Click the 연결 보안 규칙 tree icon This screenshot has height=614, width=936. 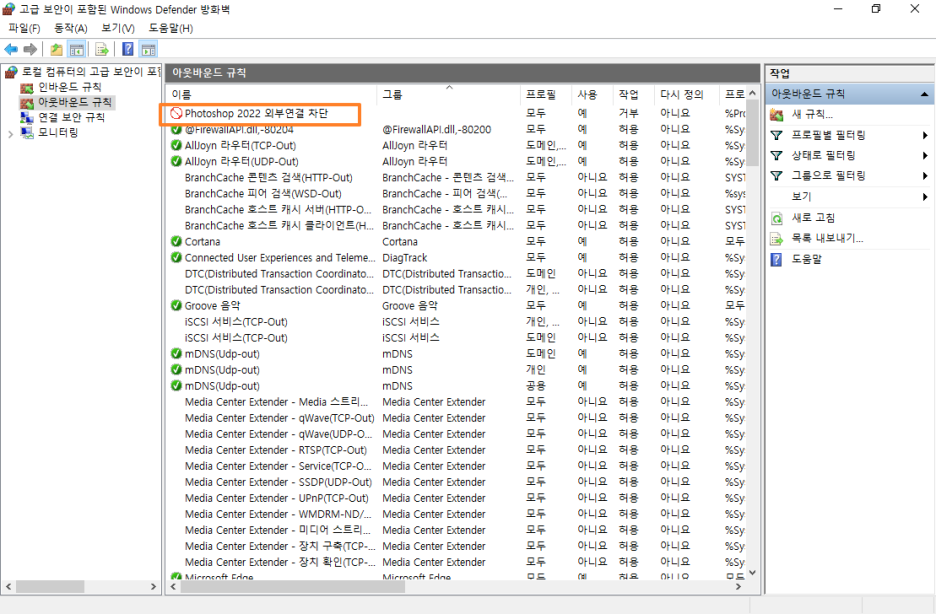[x=27, y=118]
